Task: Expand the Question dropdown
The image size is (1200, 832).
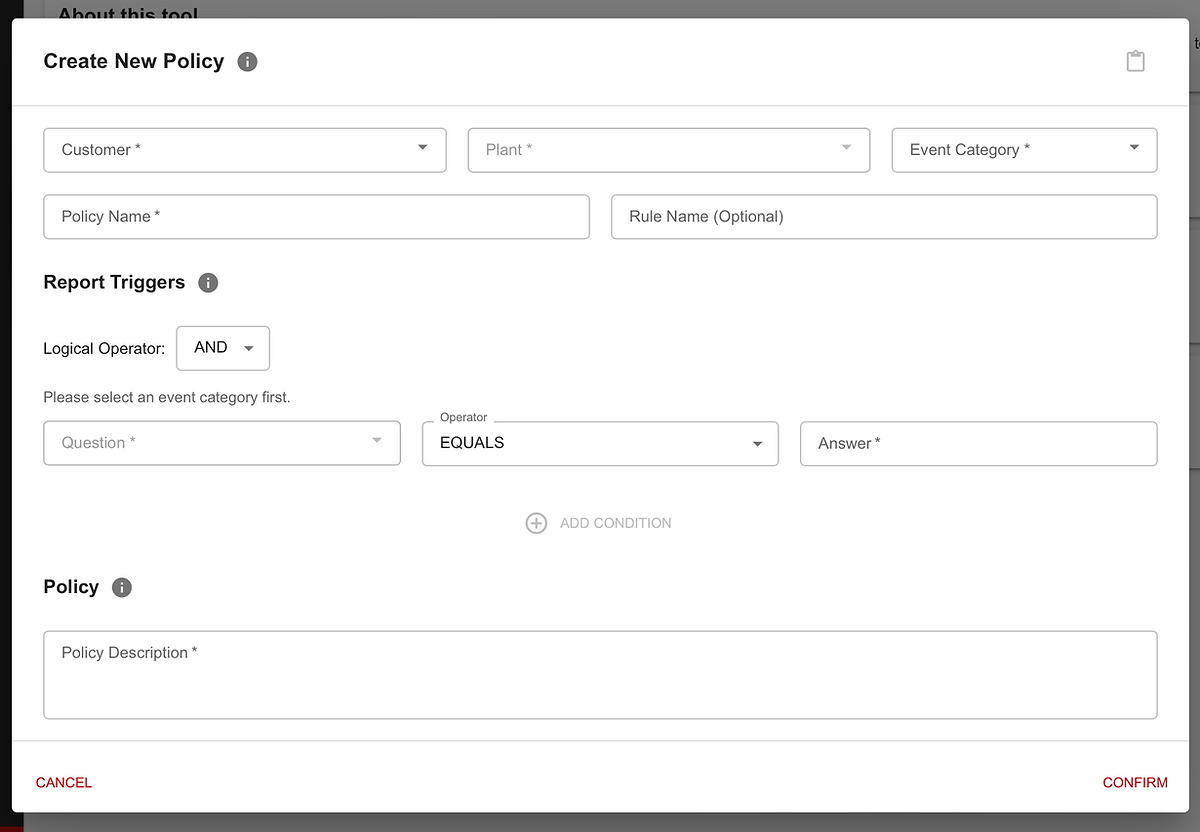Action: click(221, 443)
